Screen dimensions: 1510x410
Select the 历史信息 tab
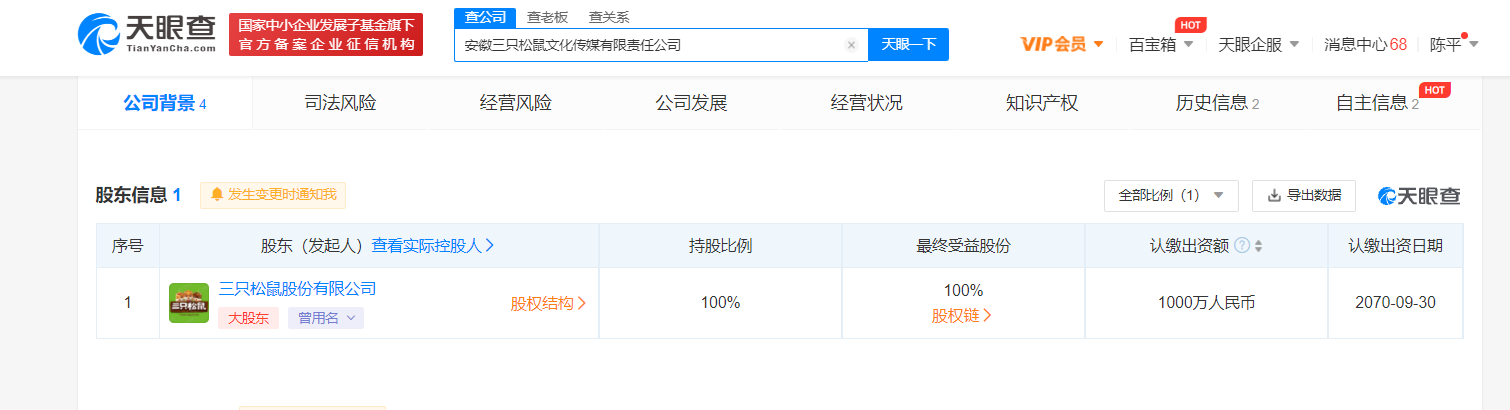(1217, 103)
